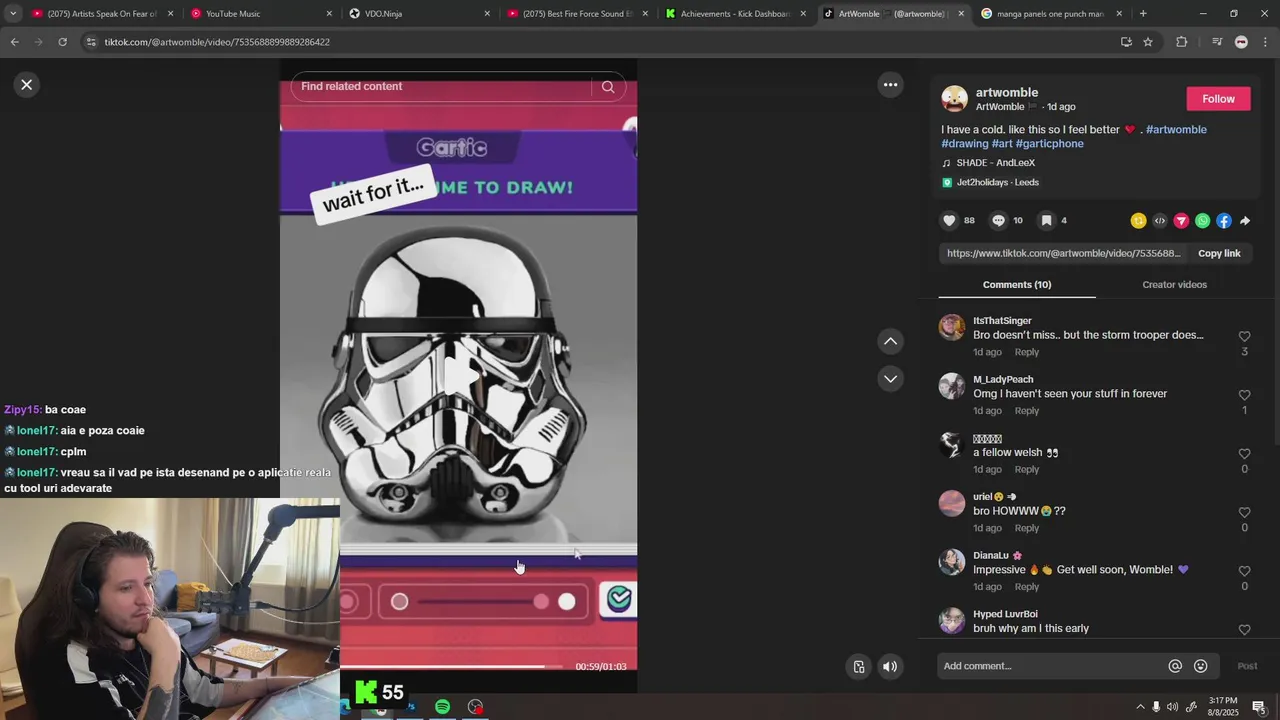Image resolution: width=1280 pixels, height=720 pixels.
Task: Like the comment by M_LadyPeach
Action: point(1244,395)
